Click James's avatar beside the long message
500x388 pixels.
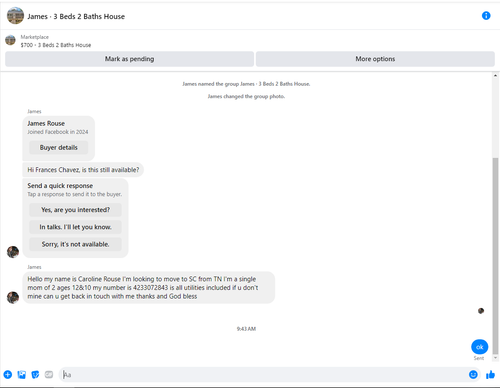13,298
